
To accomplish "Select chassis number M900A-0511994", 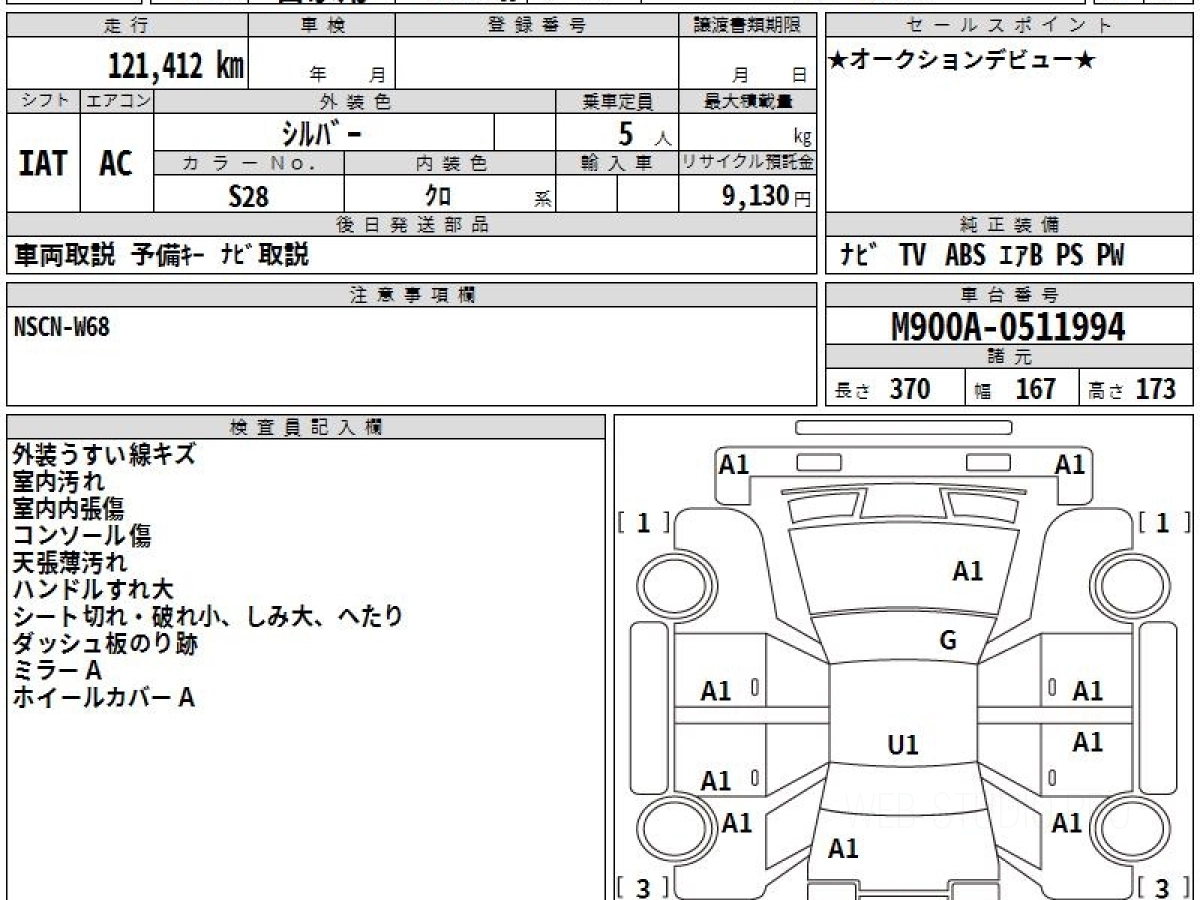I will click(1008, 327).
